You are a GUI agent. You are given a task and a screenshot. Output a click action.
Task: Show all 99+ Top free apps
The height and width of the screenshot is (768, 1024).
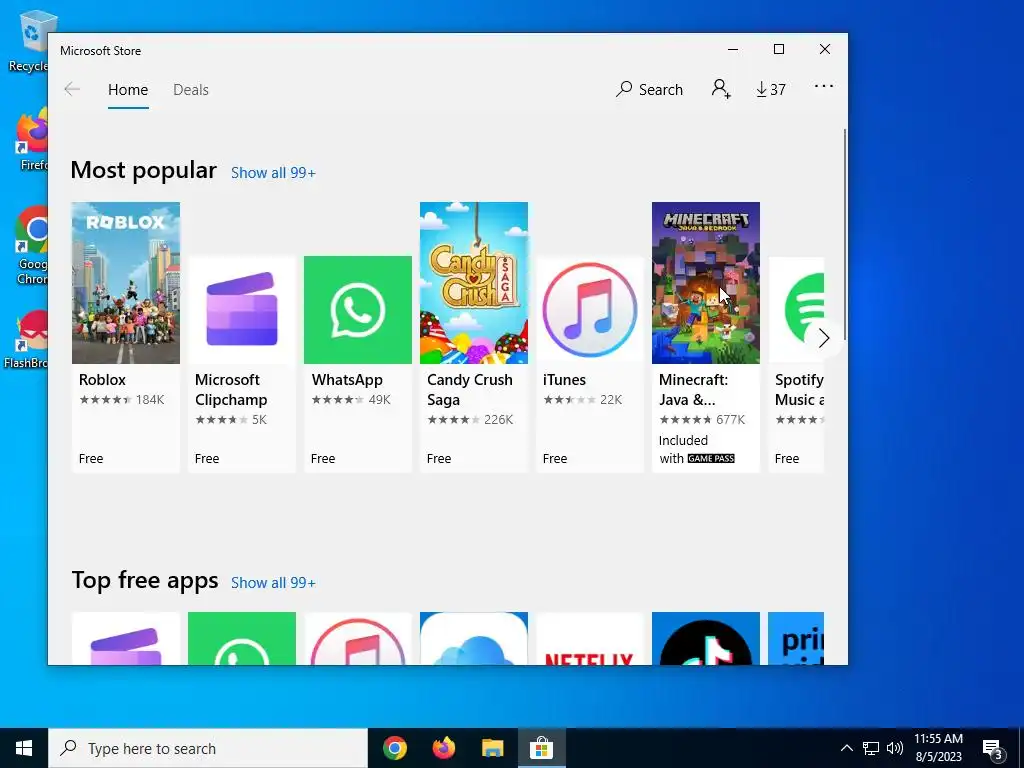pyautogui.click(x=273, y=583)
